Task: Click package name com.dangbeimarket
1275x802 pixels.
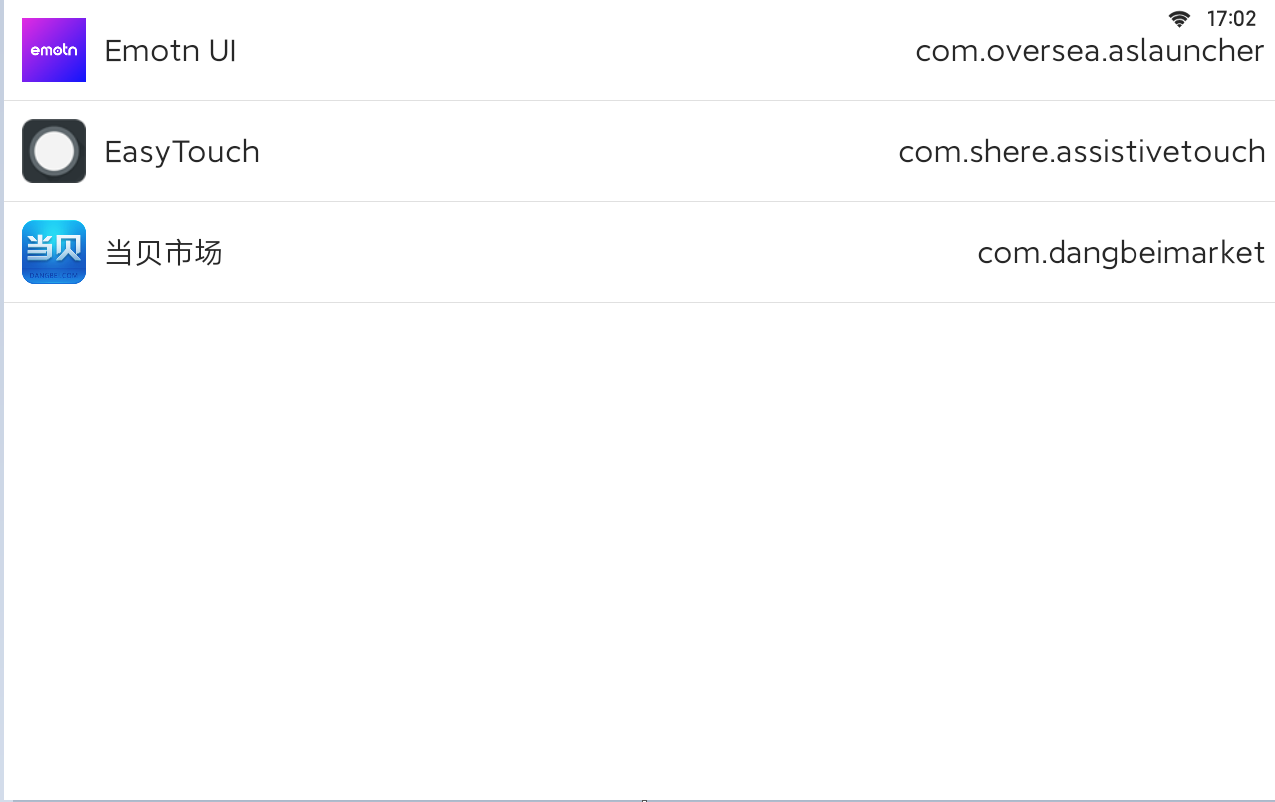Action: 1121,253
